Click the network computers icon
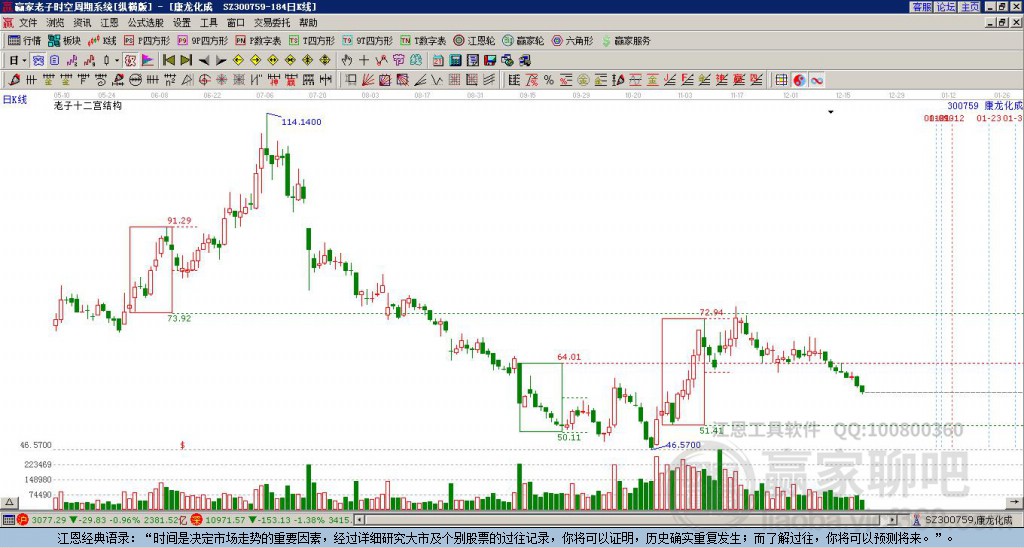The width and height of the screenshot is (1024, 548). click(525, 61)
